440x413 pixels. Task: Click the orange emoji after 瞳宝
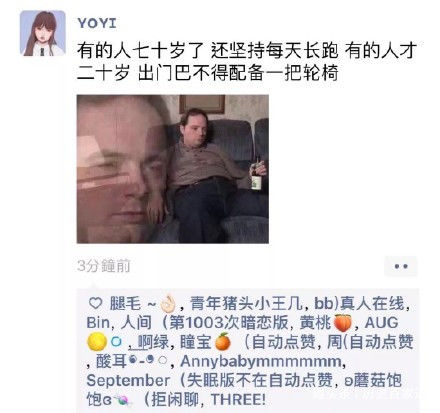223,342
